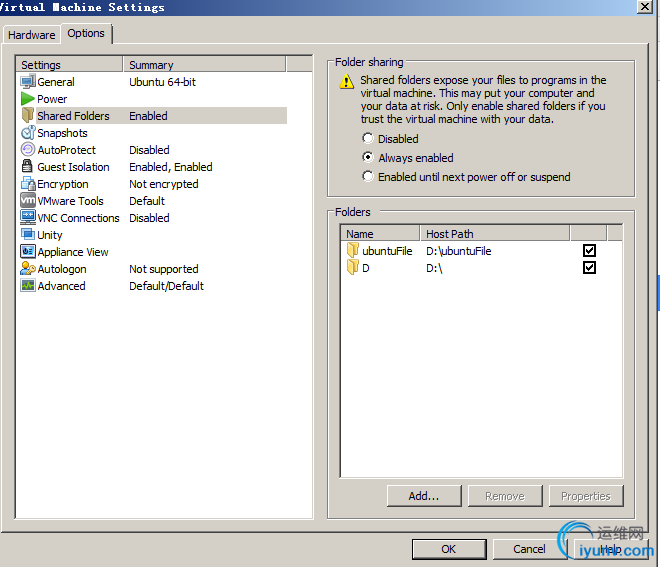The width and height of the screenshot is (660, 567).
Task: Select the Power settings label
Action: (52, 99)
